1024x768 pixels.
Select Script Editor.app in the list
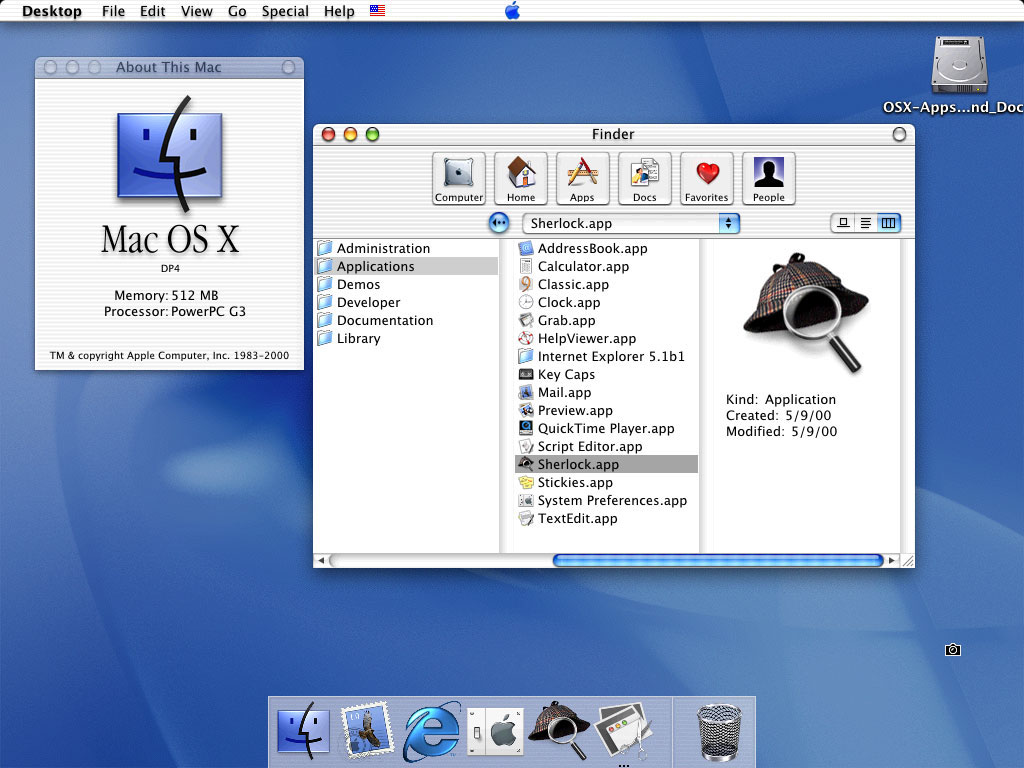click(607, 447)
